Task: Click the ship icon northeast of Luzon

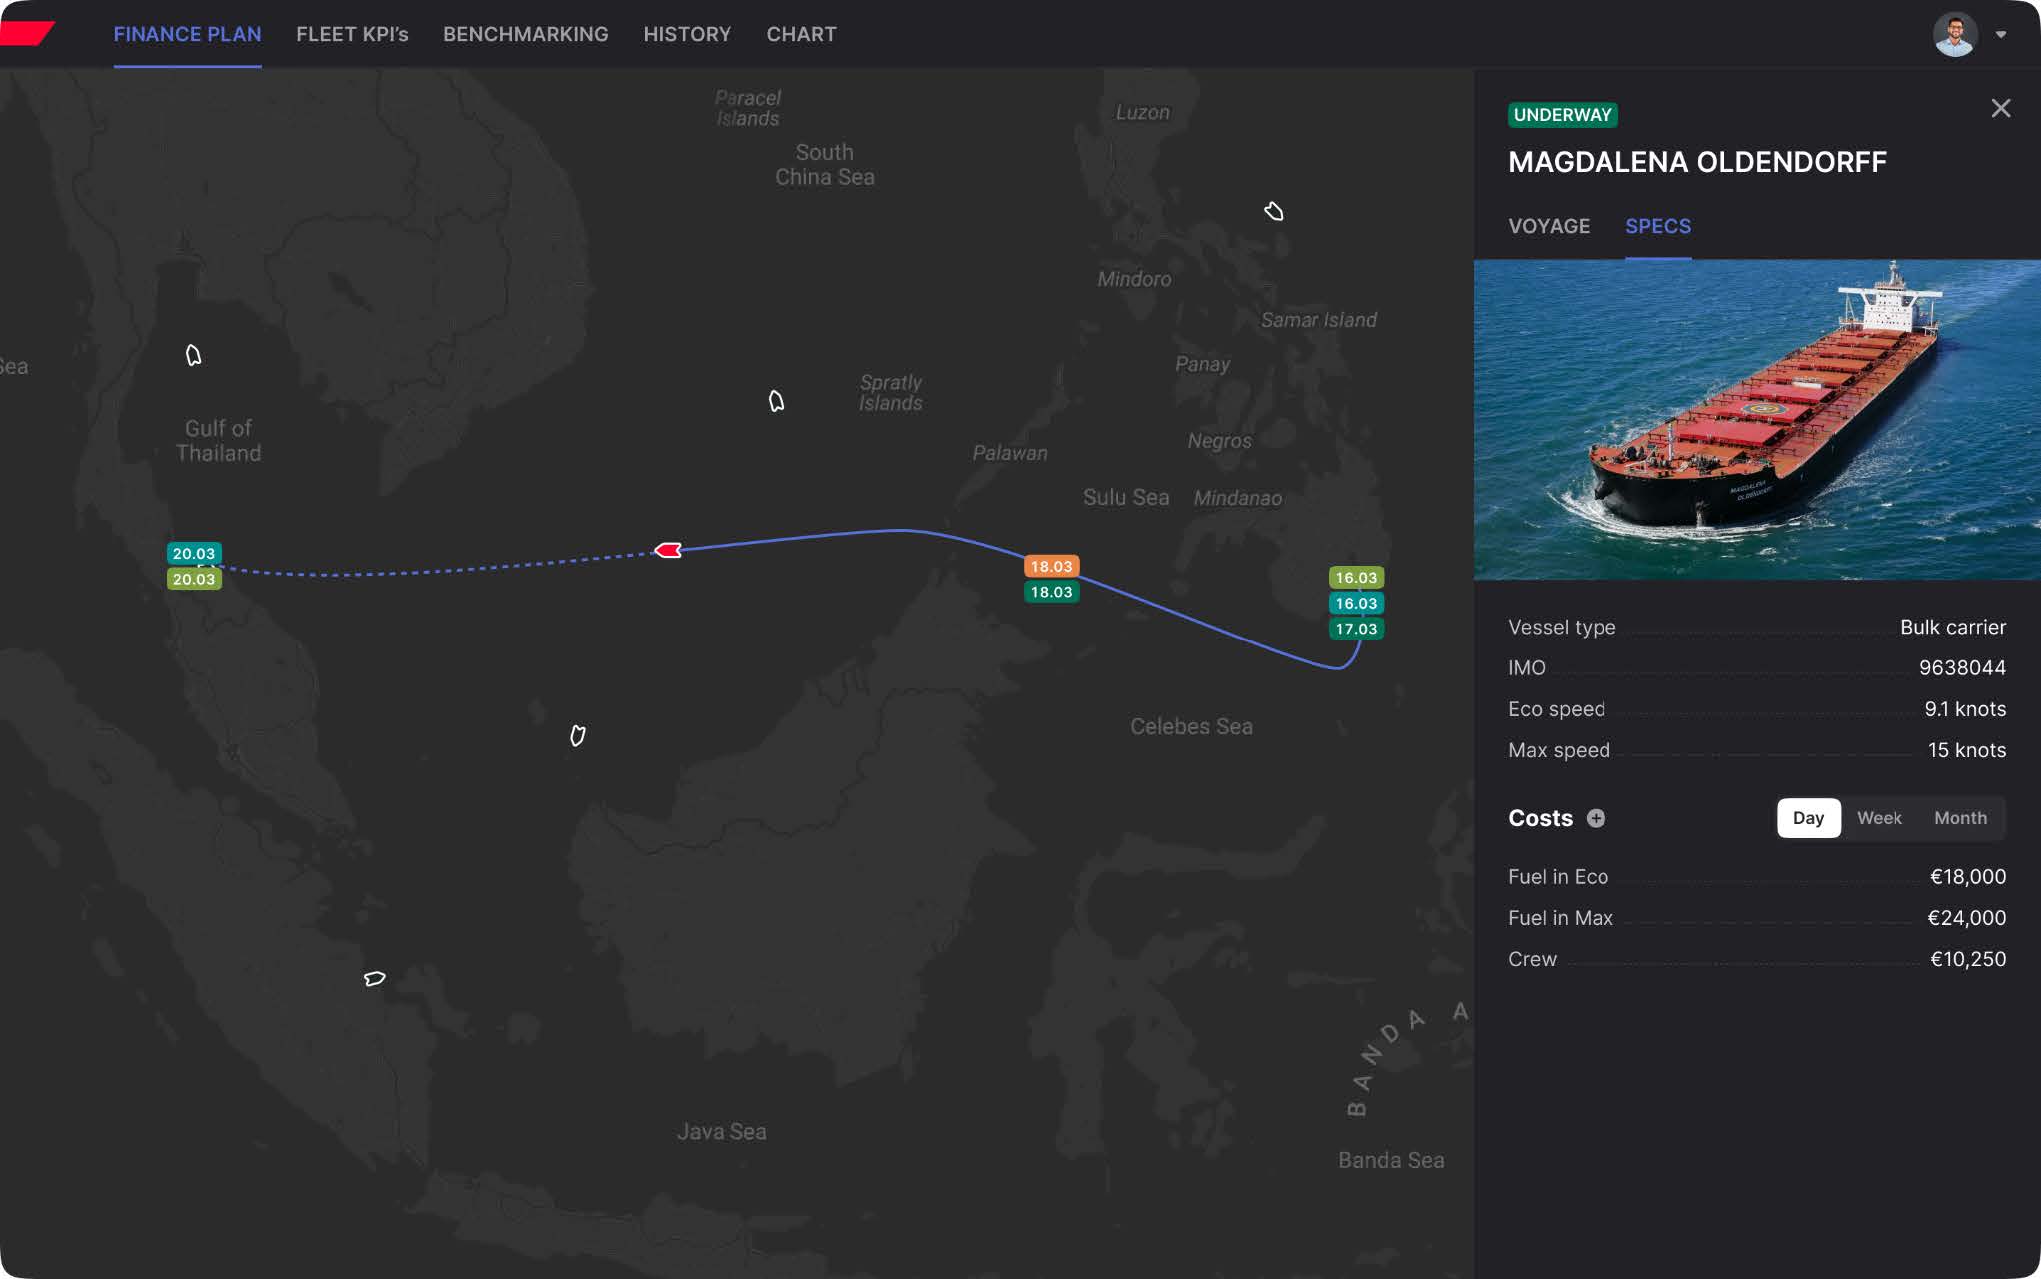Action: point(1275,211)
